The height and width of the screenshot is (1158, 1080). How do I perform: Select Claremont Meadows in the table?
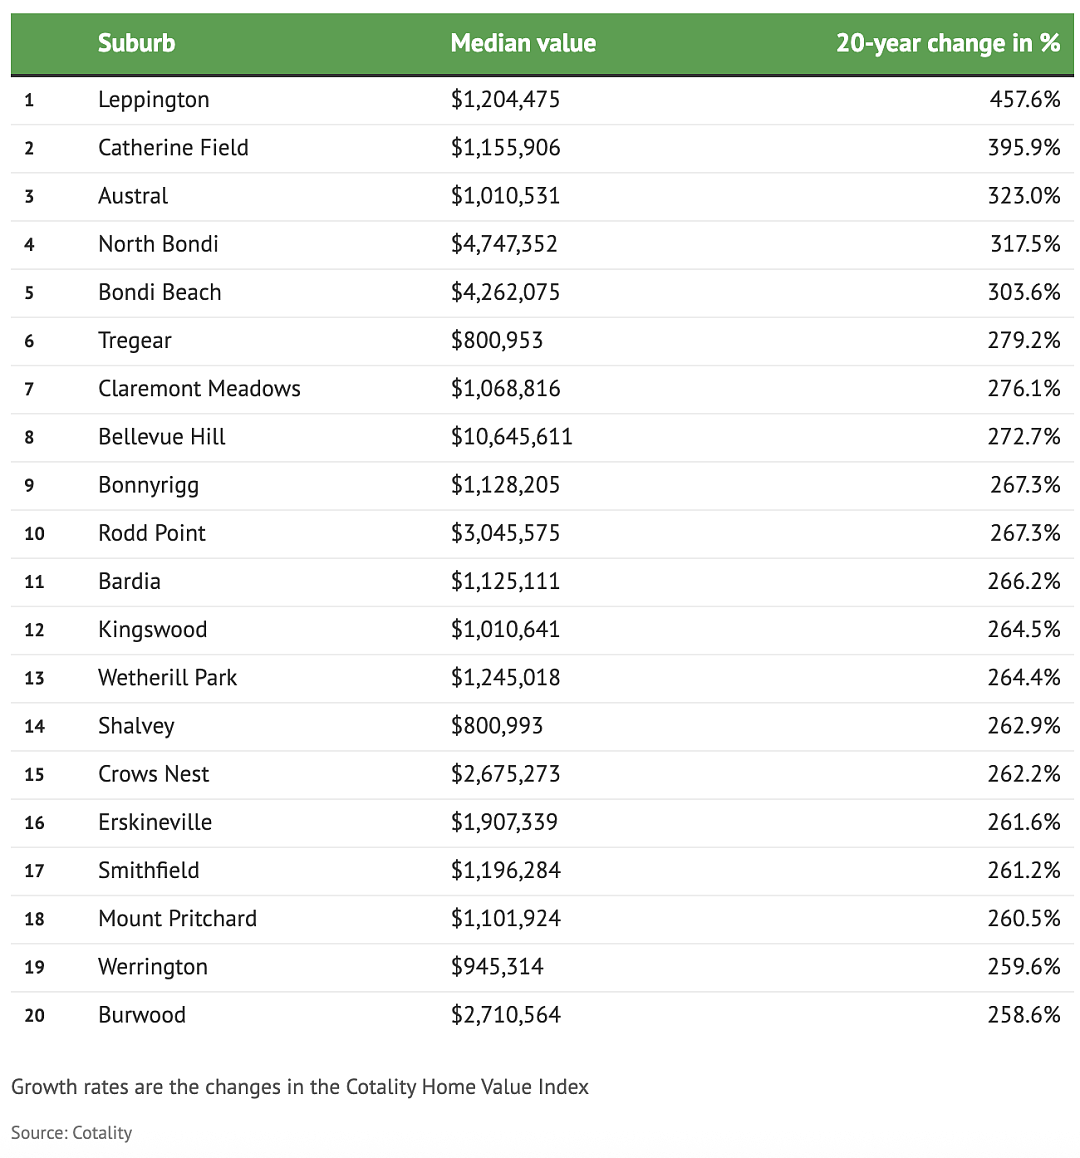[x=199, y=388]
